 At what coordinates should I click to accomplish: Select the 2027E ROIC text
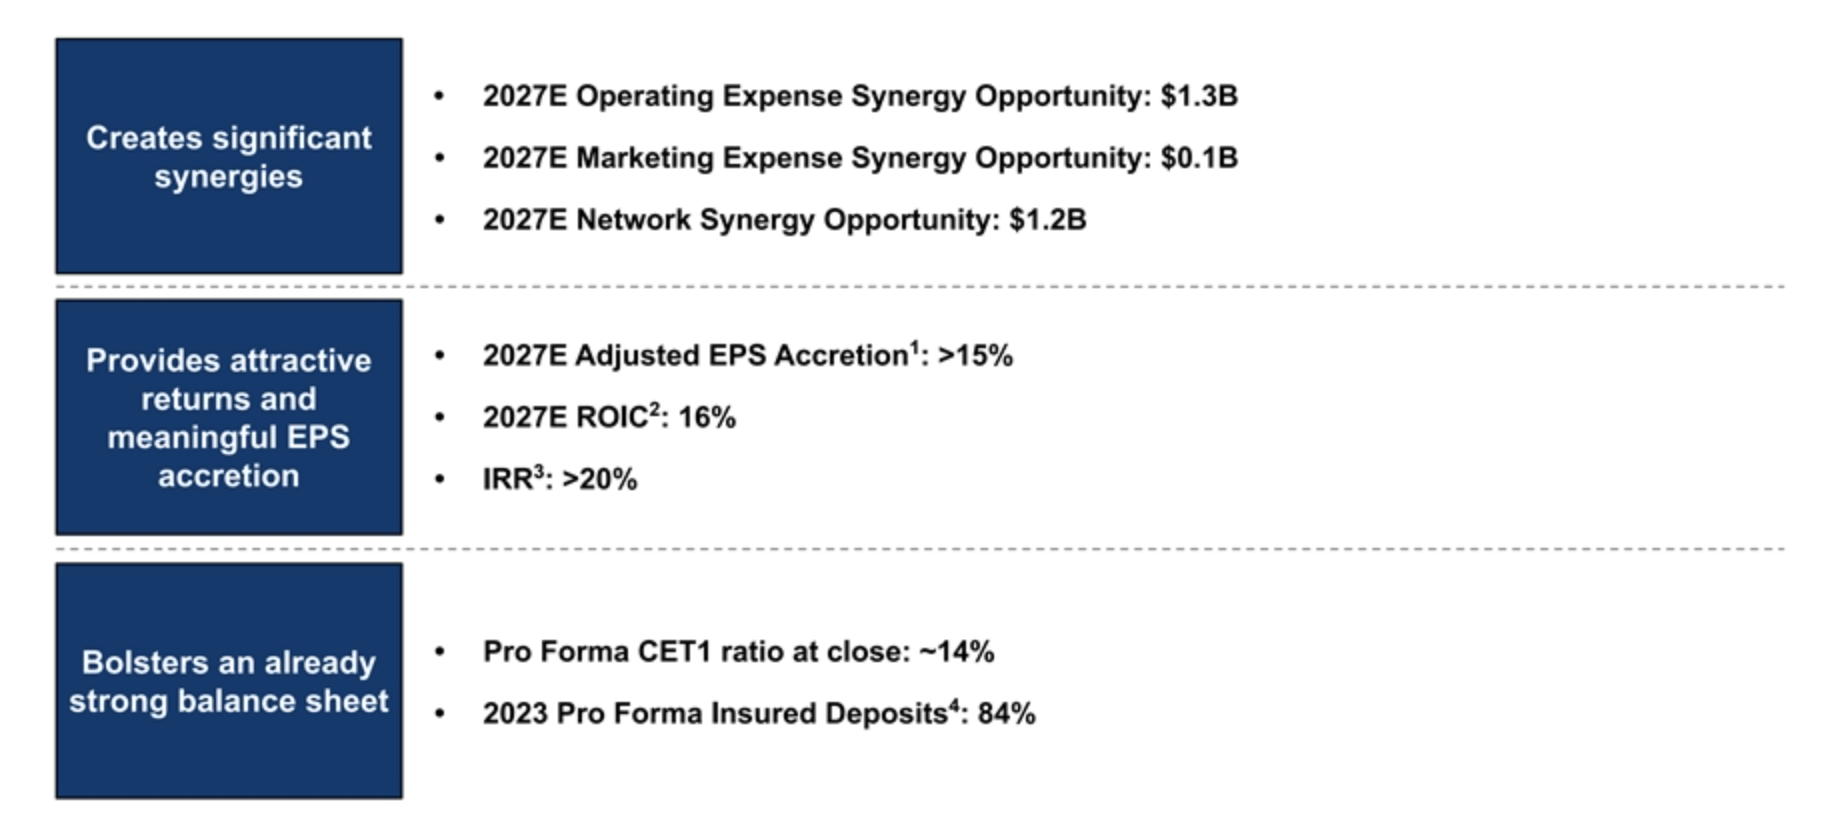(608, 418)
